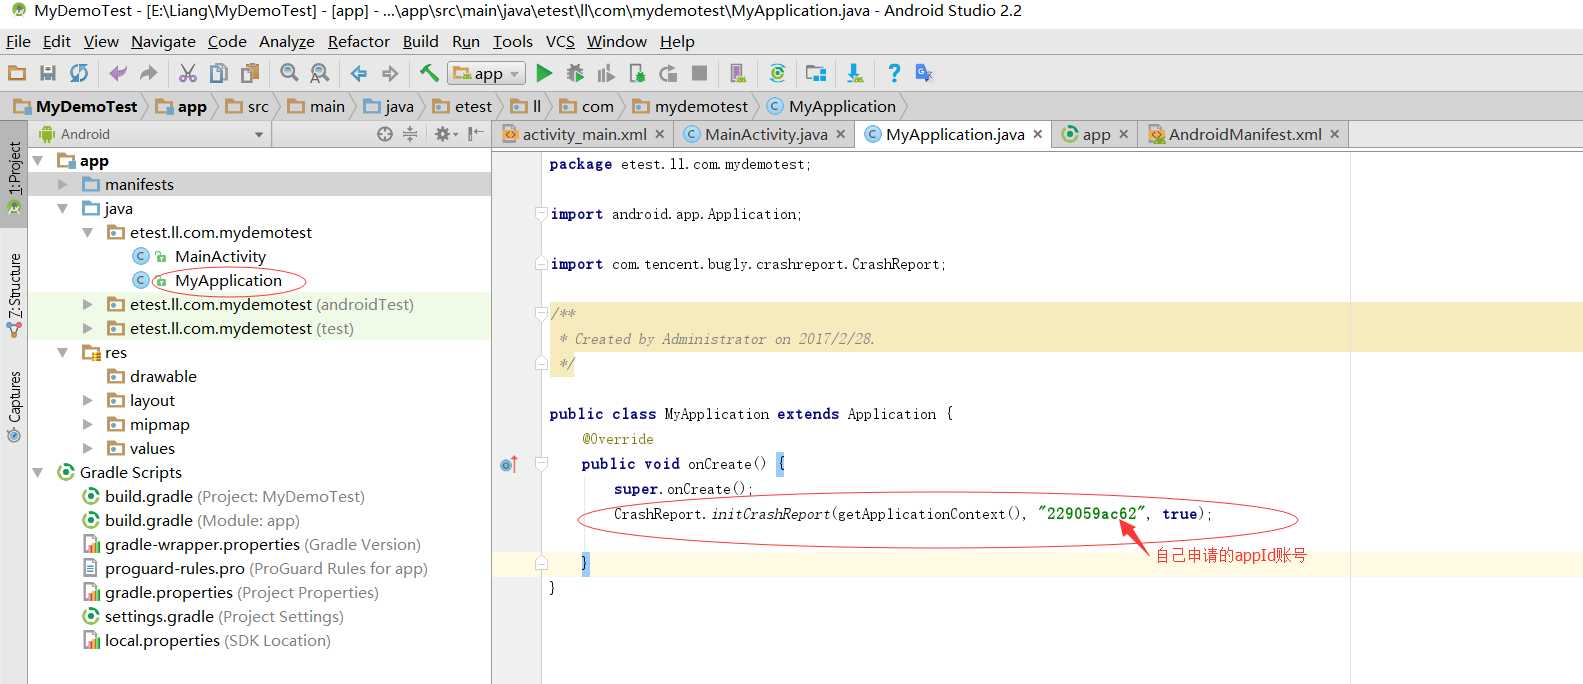
Task: Save all files using the floppy icon
Action: (x=47, y=73)
